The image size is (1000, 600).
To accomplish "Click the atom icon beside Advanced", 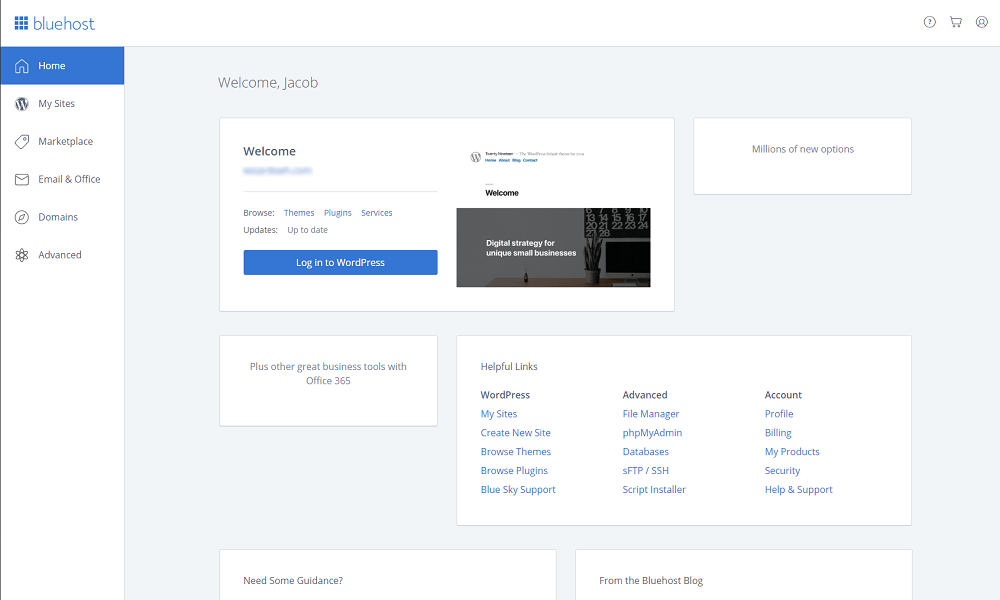I will tap(22, 255).
